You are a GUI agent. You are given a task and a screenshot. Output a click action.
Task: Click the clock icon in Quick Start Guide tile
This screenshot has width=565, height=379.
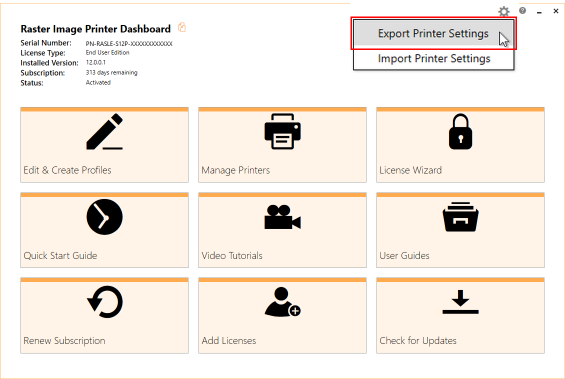click(x=104, y=217)
